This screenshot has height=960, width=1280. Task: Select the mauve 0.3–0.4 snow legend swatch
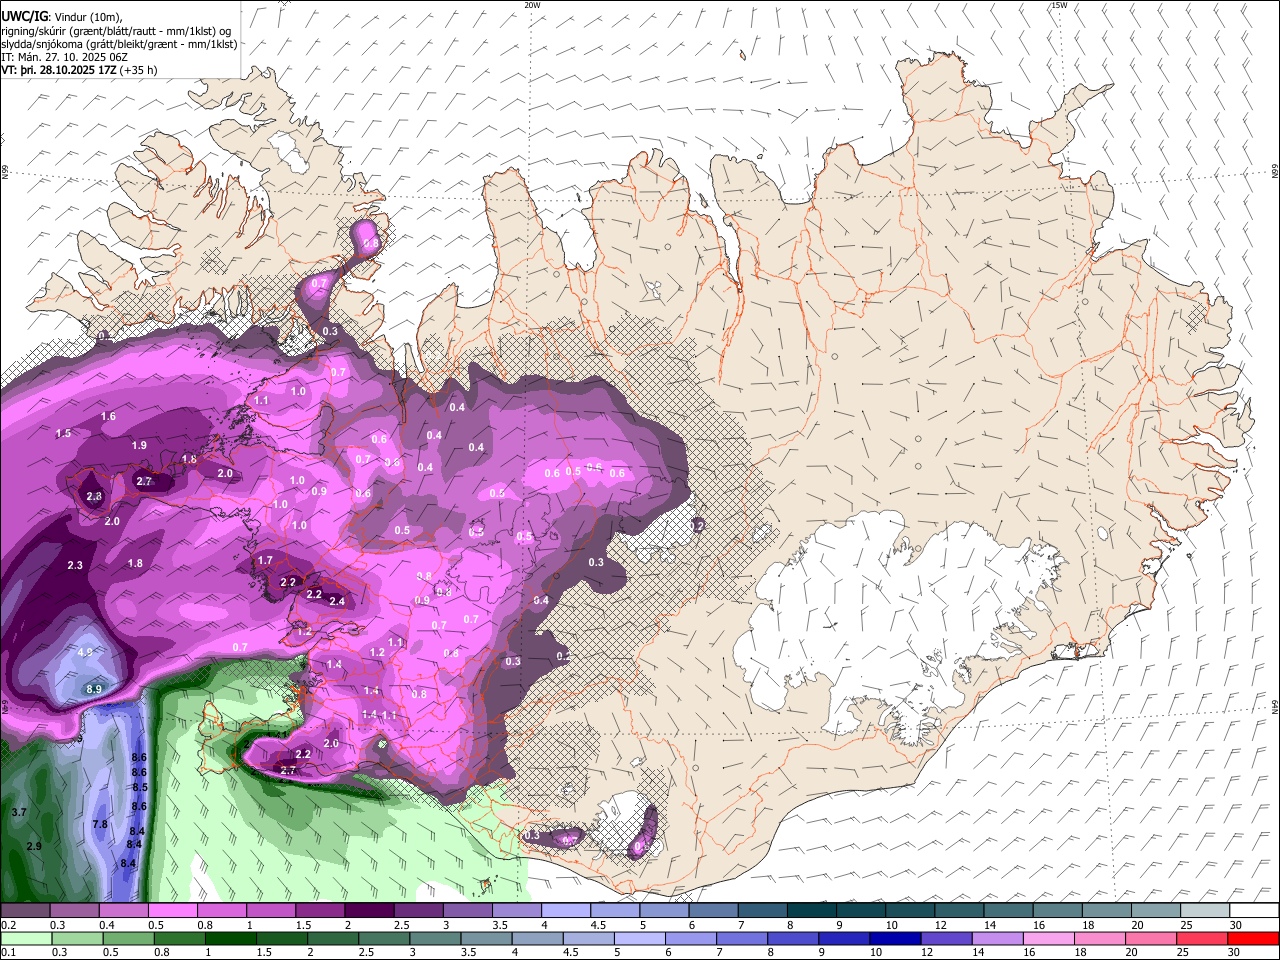[74, 911]
